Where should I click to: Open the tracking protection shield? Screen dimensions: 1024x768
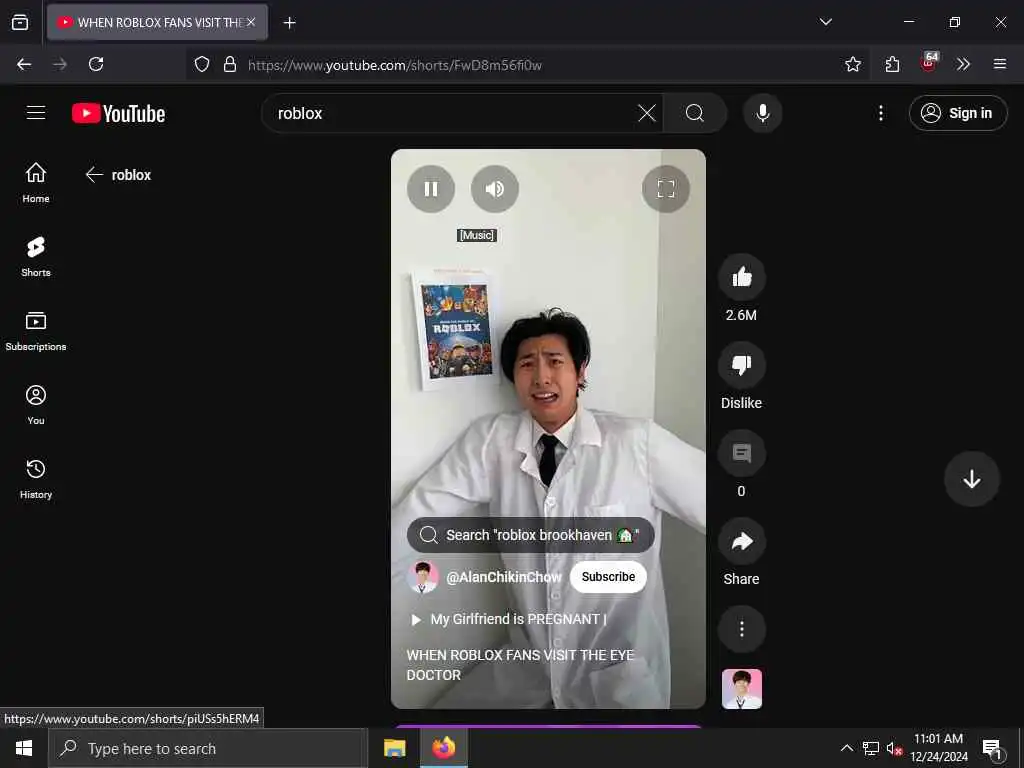[202, 64]
